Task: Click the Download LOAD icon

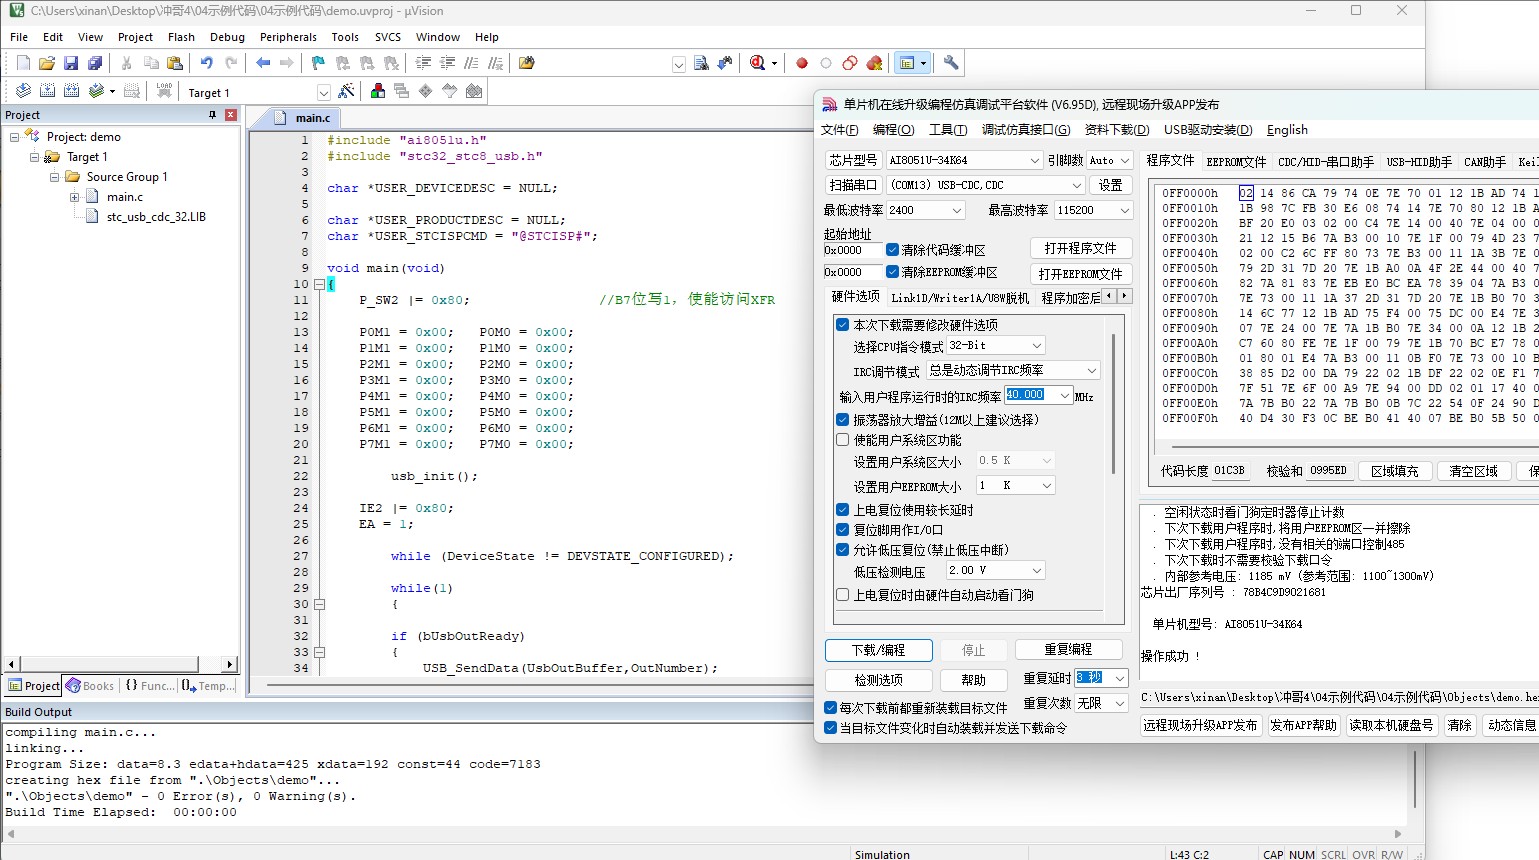Action: tap(165, 91)
